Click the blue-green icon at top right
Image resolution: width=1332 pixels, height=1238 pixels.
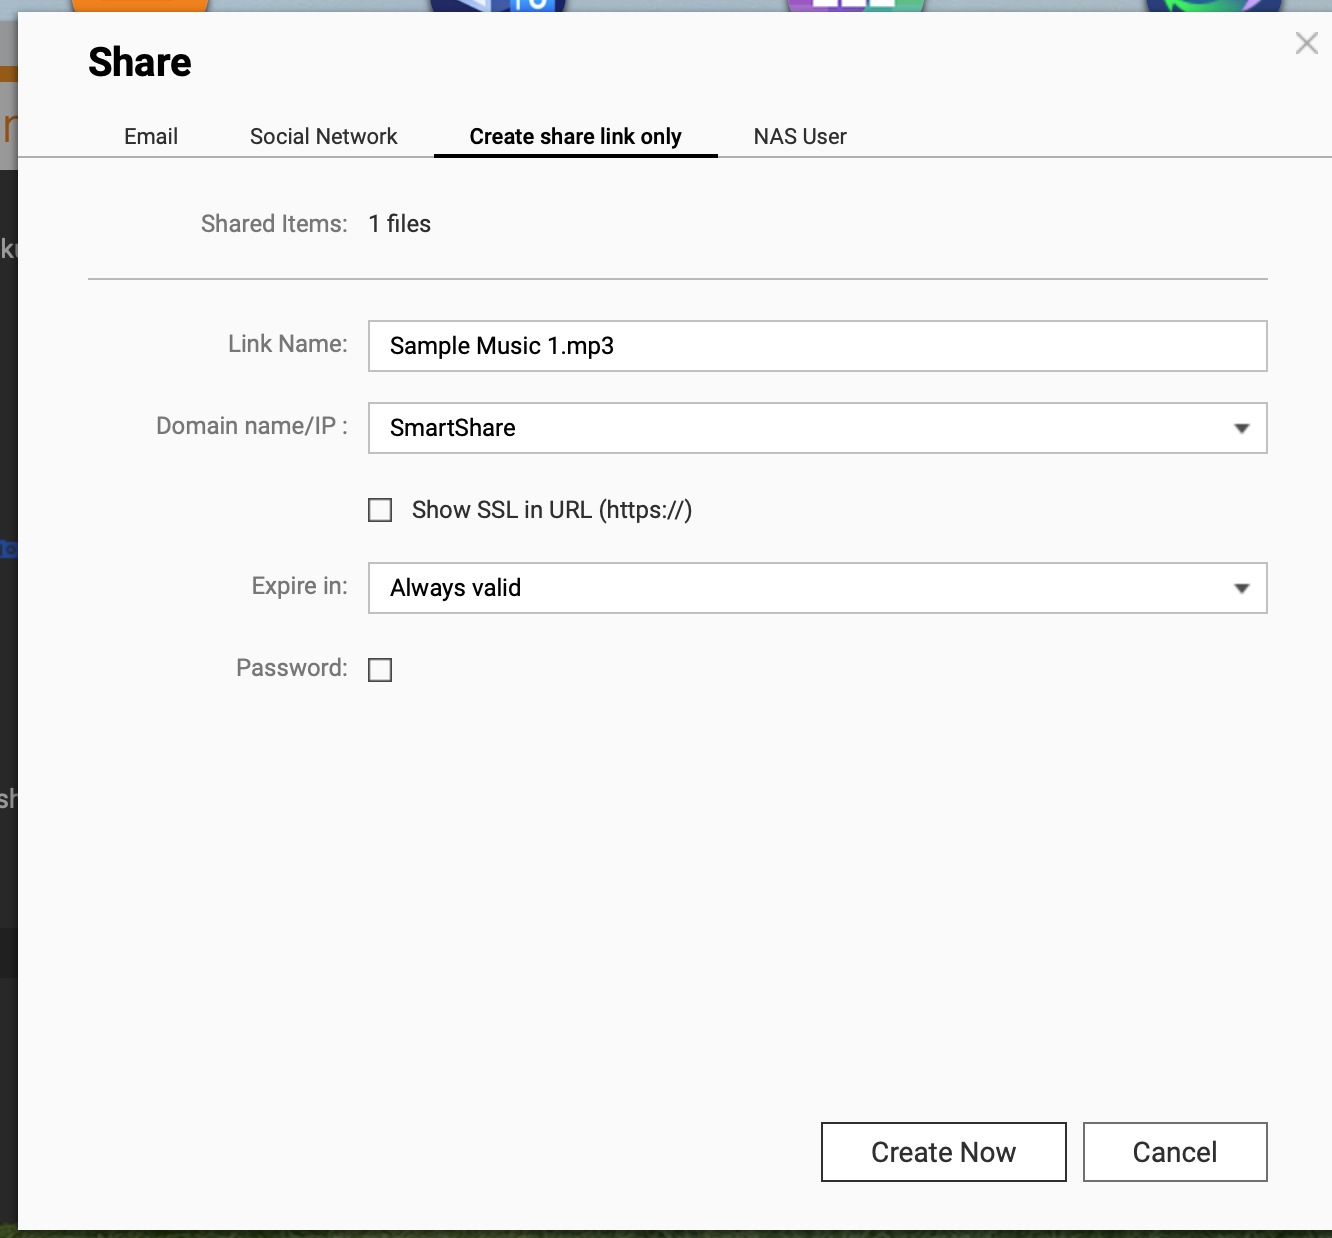(1213, 5)
